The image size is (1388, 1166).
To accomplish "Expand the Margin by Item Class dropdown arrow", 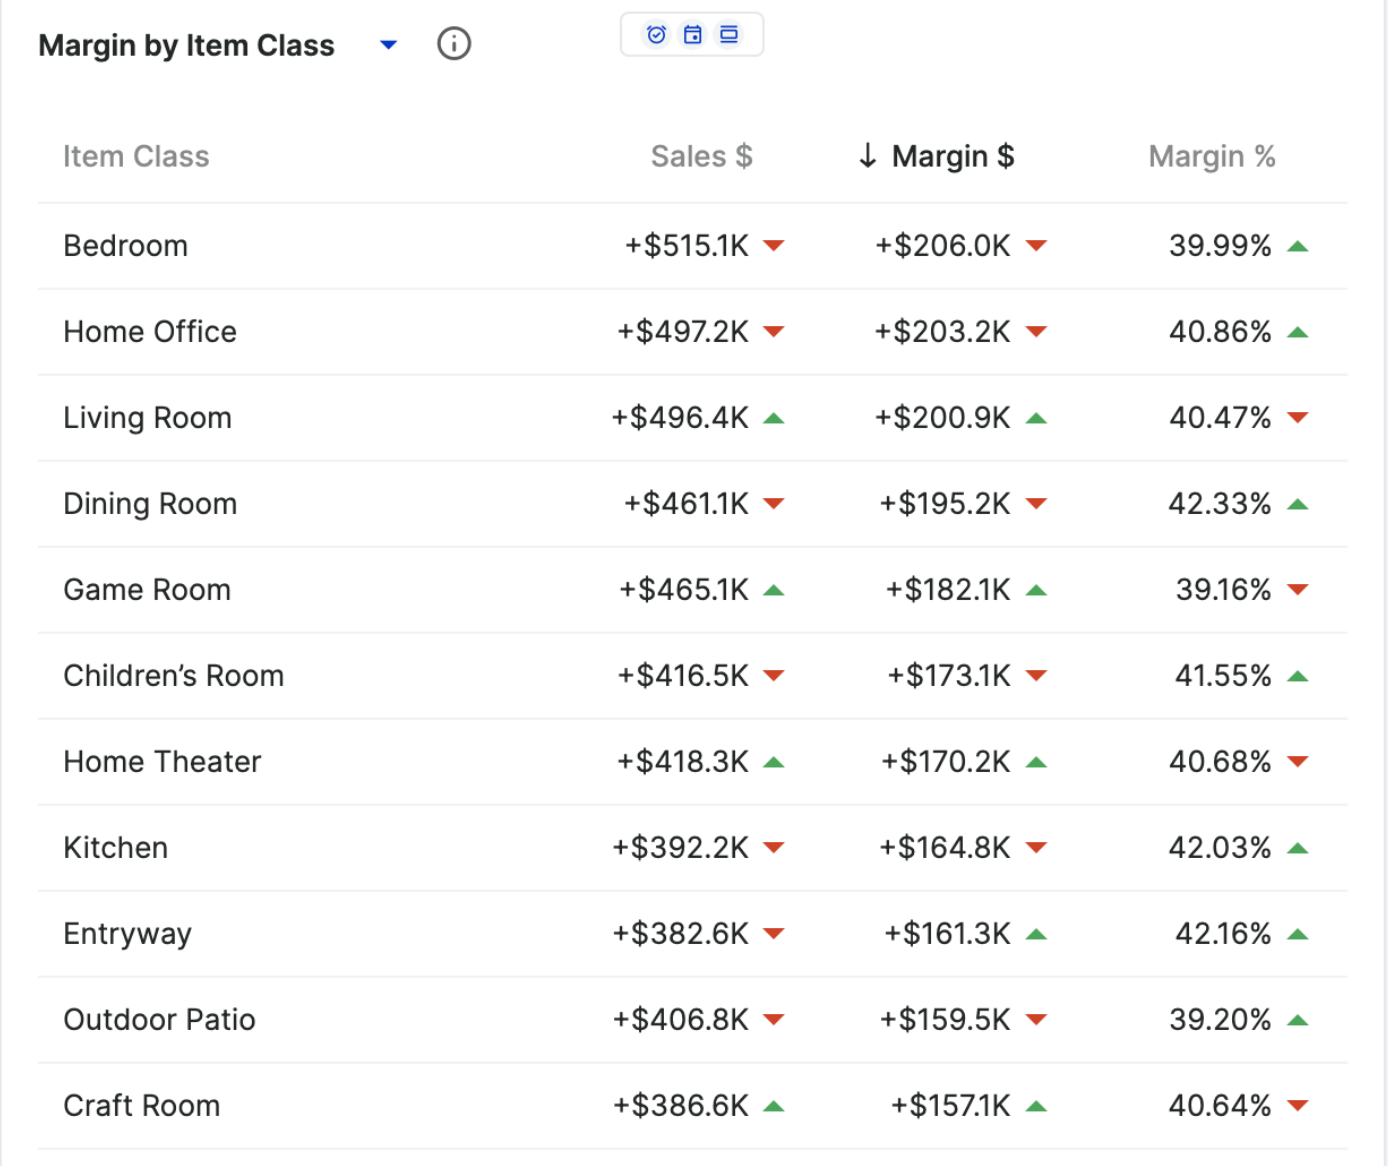I will coord(389,45).
